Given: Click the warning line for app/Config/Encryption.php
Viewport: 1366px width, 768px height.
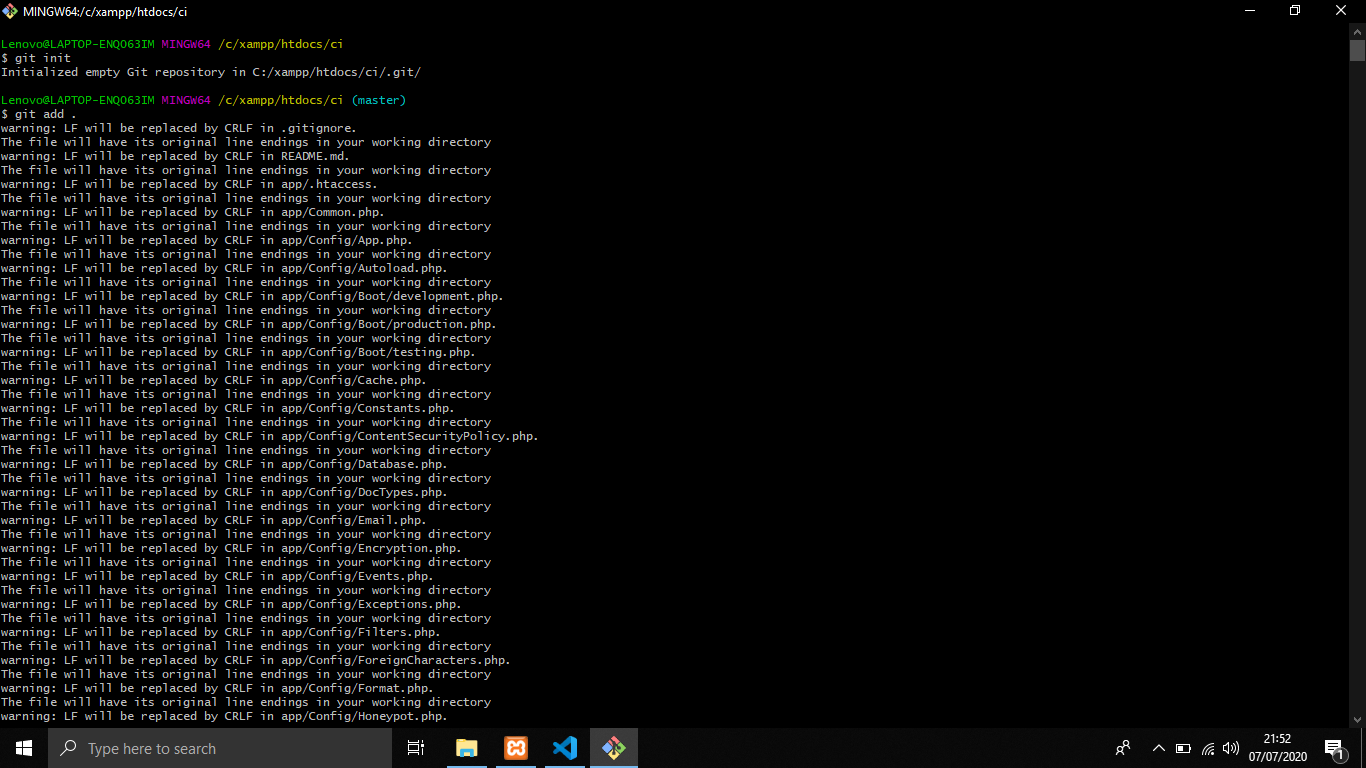Looking at the screenshot, I should click(231, 548).
